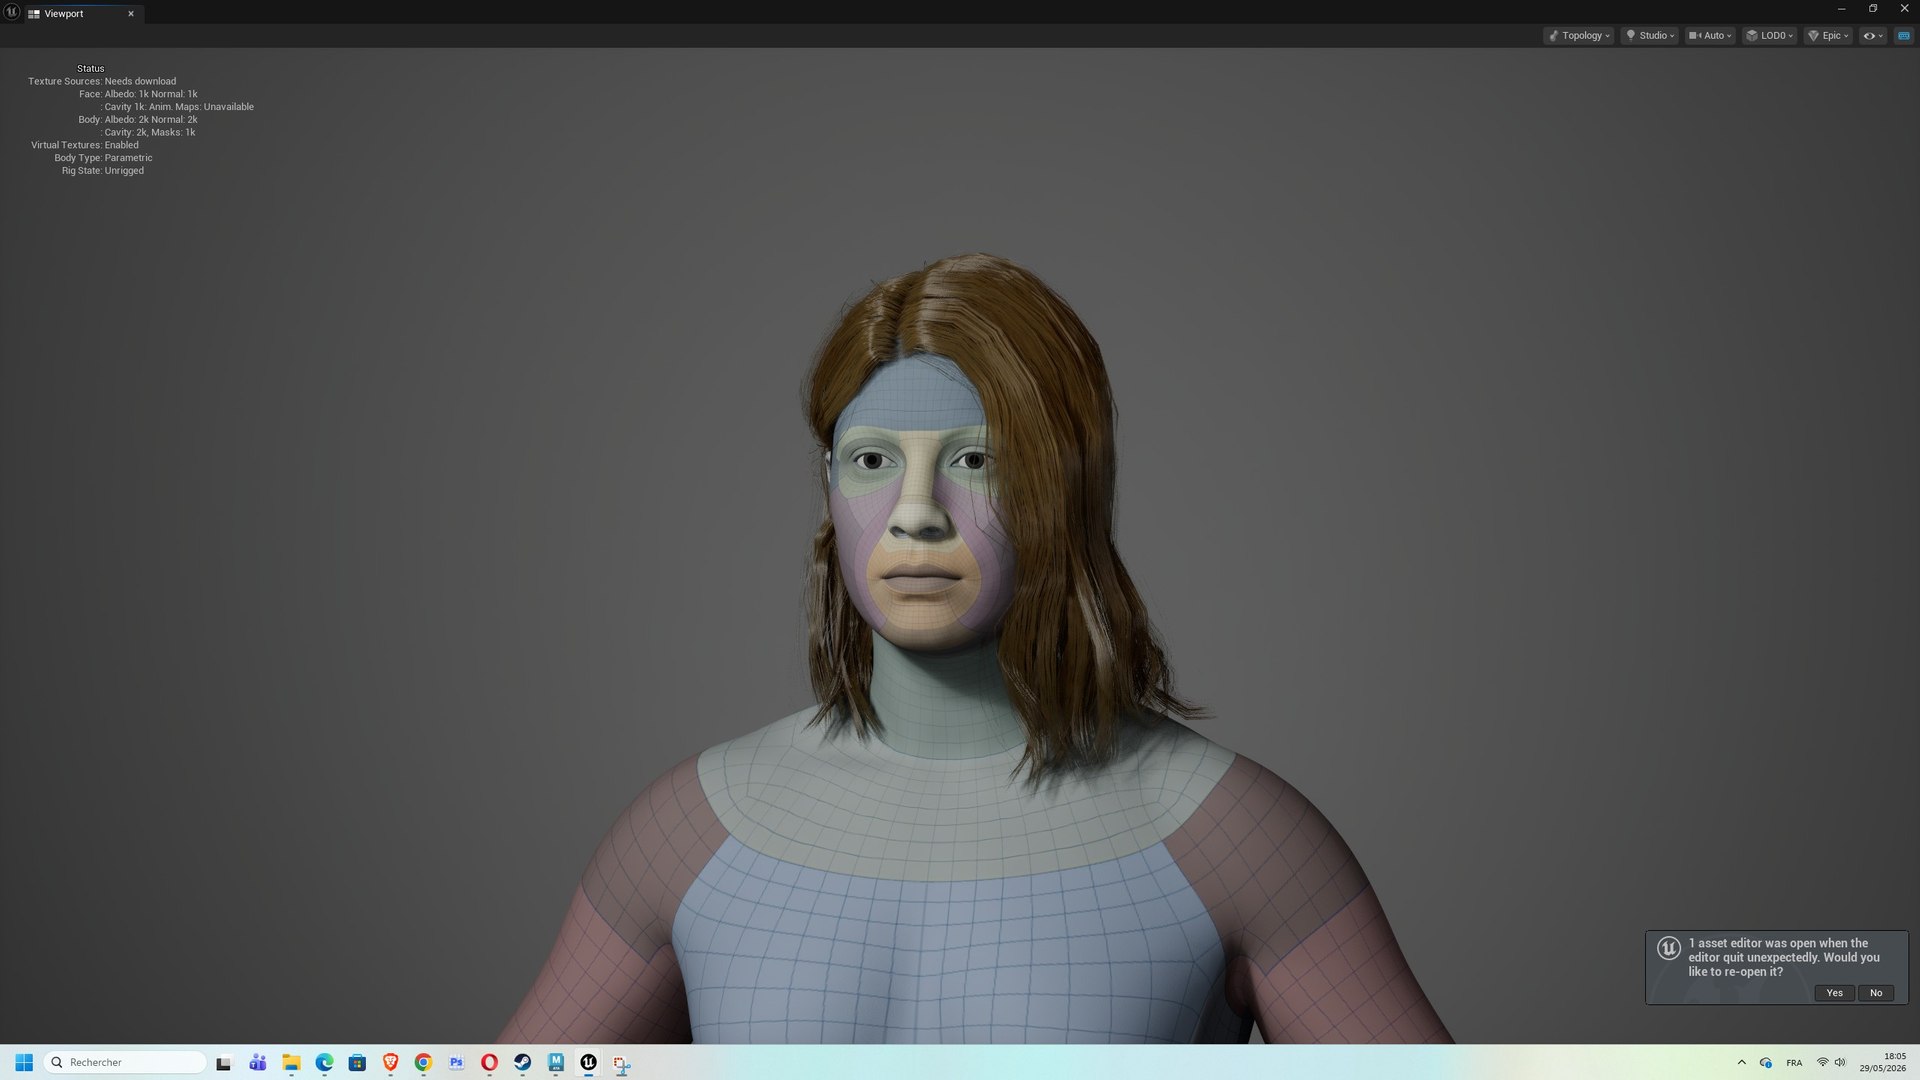Click the Unreal Engine logo in title bar
This screenshot has width=1920, height=1080.
11,12
